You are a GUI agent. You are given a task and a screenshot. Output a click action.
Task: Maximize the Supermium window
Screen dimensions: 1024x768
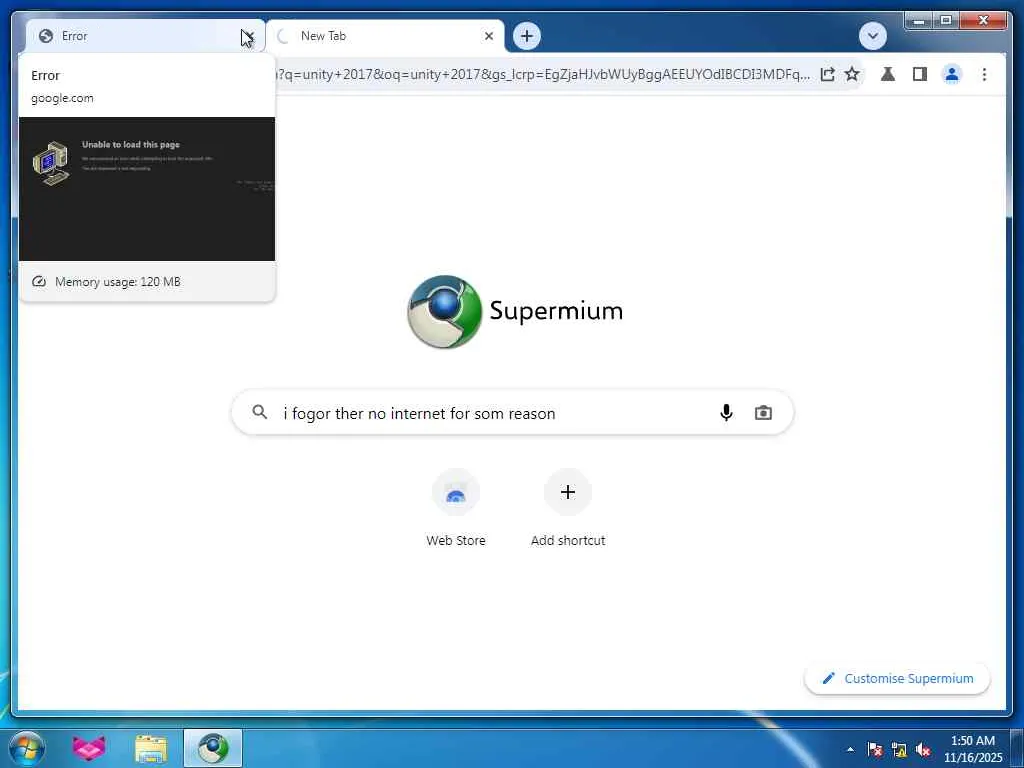click(946, 21)
